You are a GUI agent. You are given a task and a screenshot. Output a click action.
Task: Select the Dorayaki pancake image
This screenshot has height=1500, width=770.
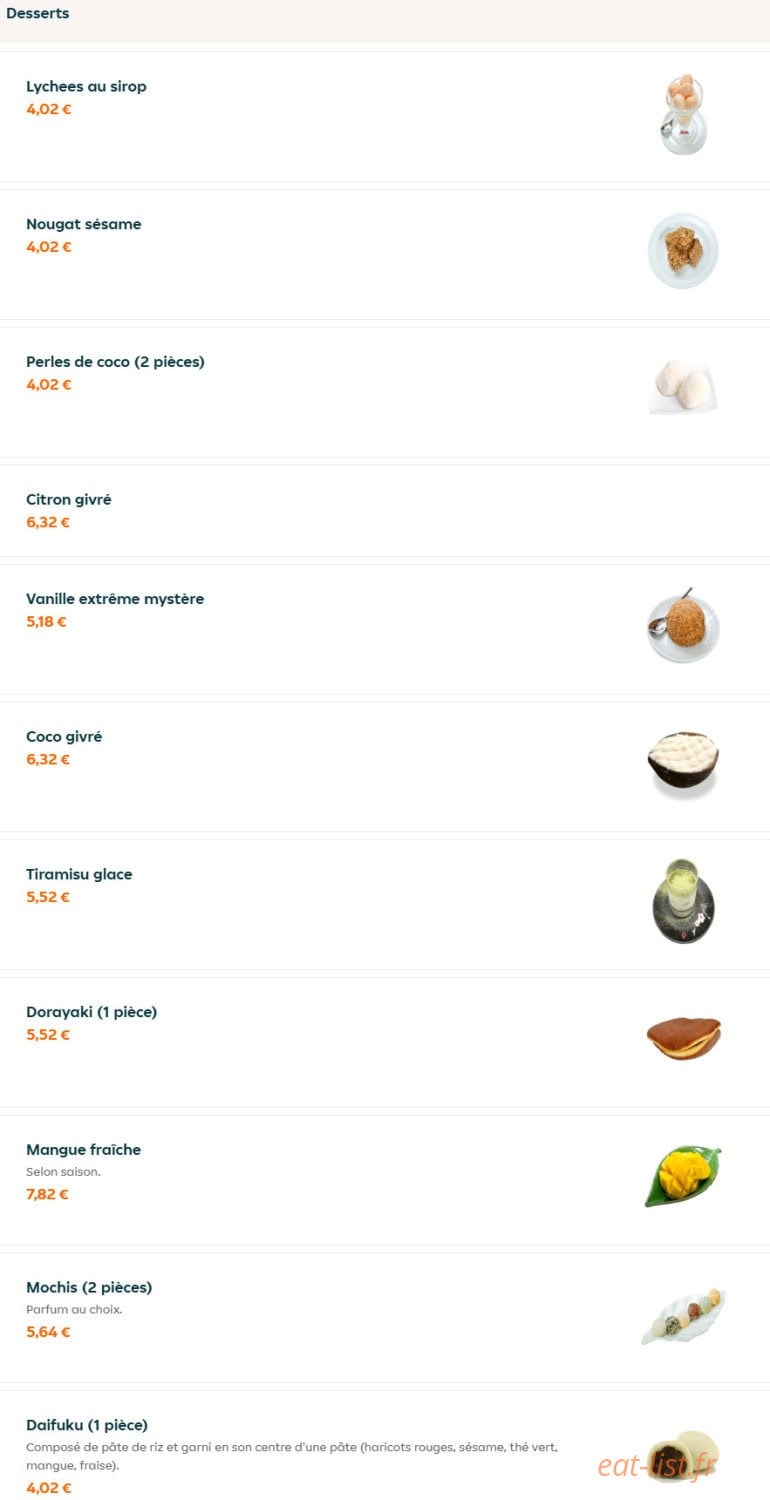point(683,1038)
